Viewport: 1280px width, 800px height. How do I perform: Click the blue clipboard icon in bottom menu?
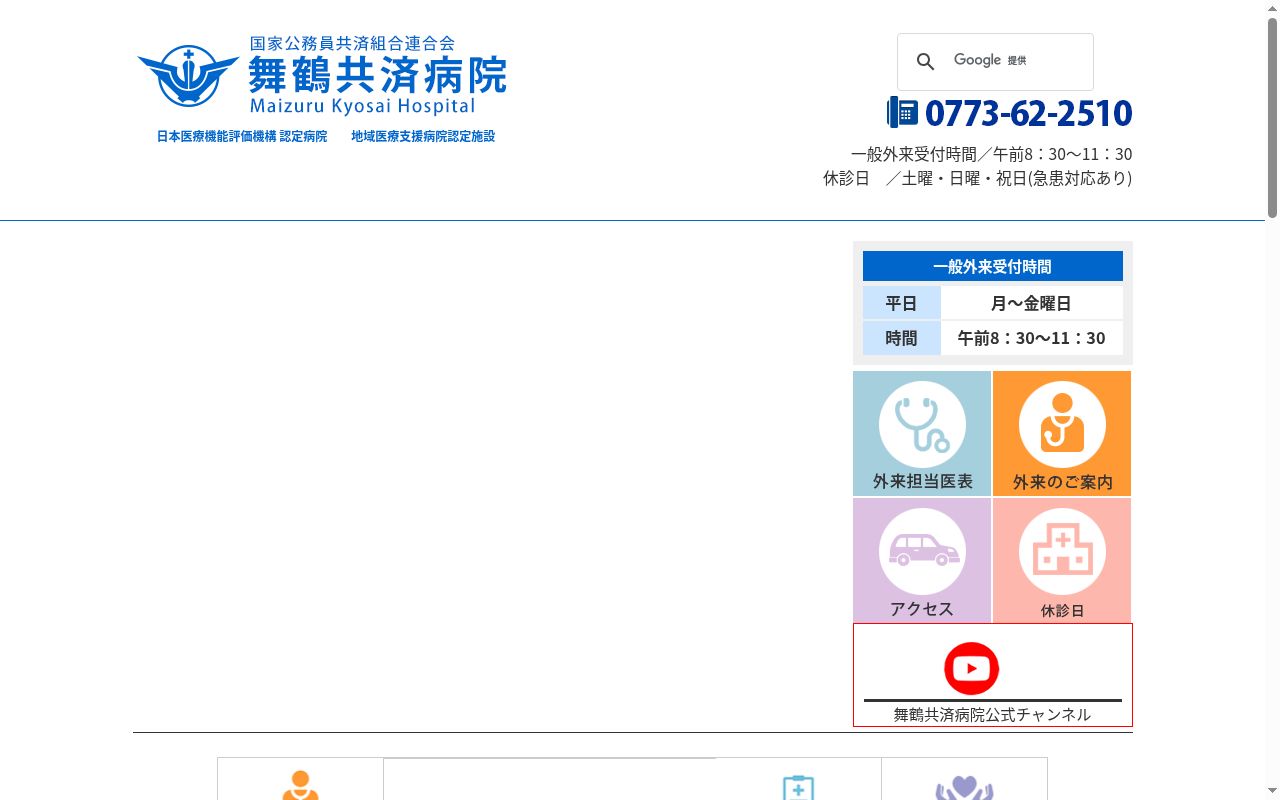point(798,787)
